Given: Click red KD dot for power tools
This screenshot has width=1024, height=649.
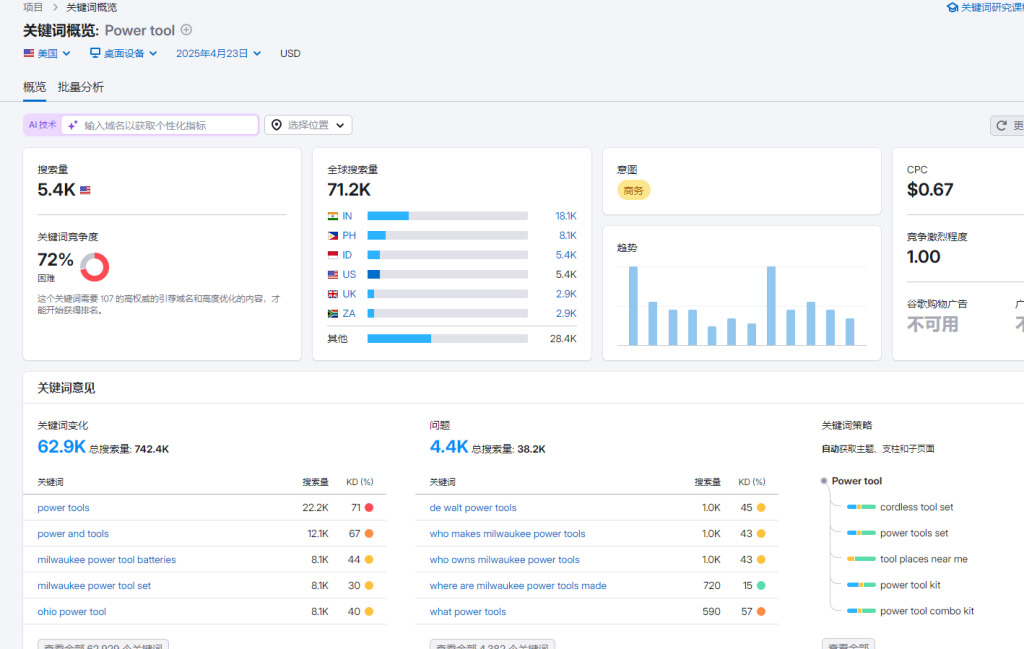Looking at the screenshot, I should click(369, 507).
